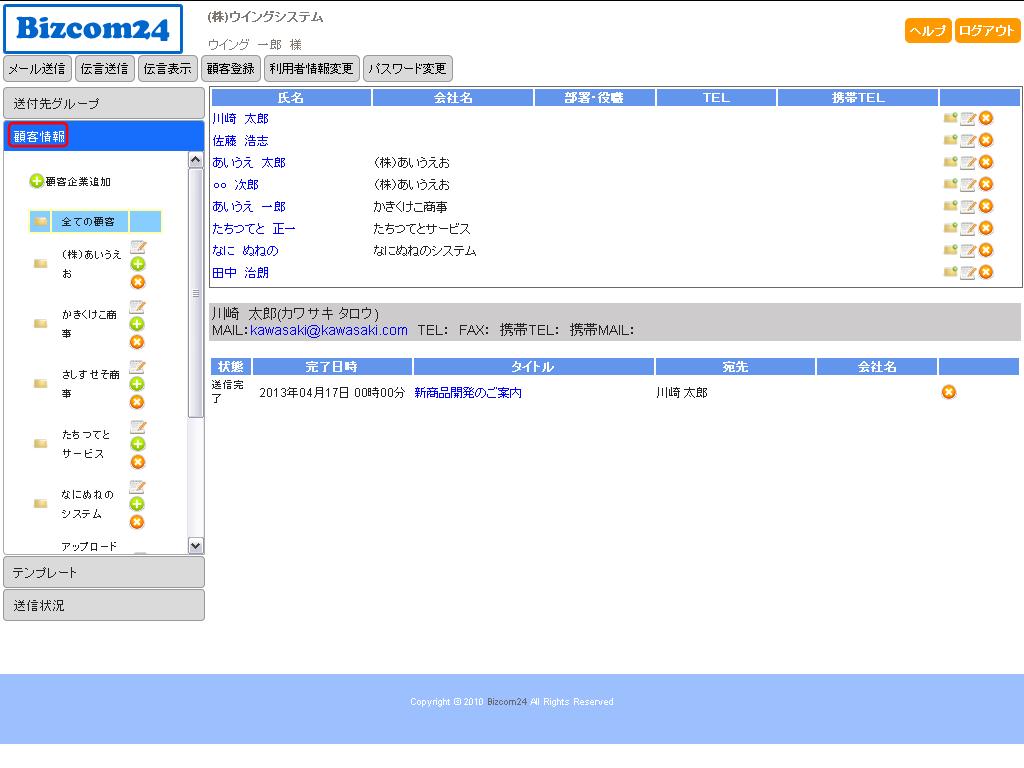Click add-to-group folder icon for 田中 治朗
Screen dimensions: 1024x768
[950, 272]
